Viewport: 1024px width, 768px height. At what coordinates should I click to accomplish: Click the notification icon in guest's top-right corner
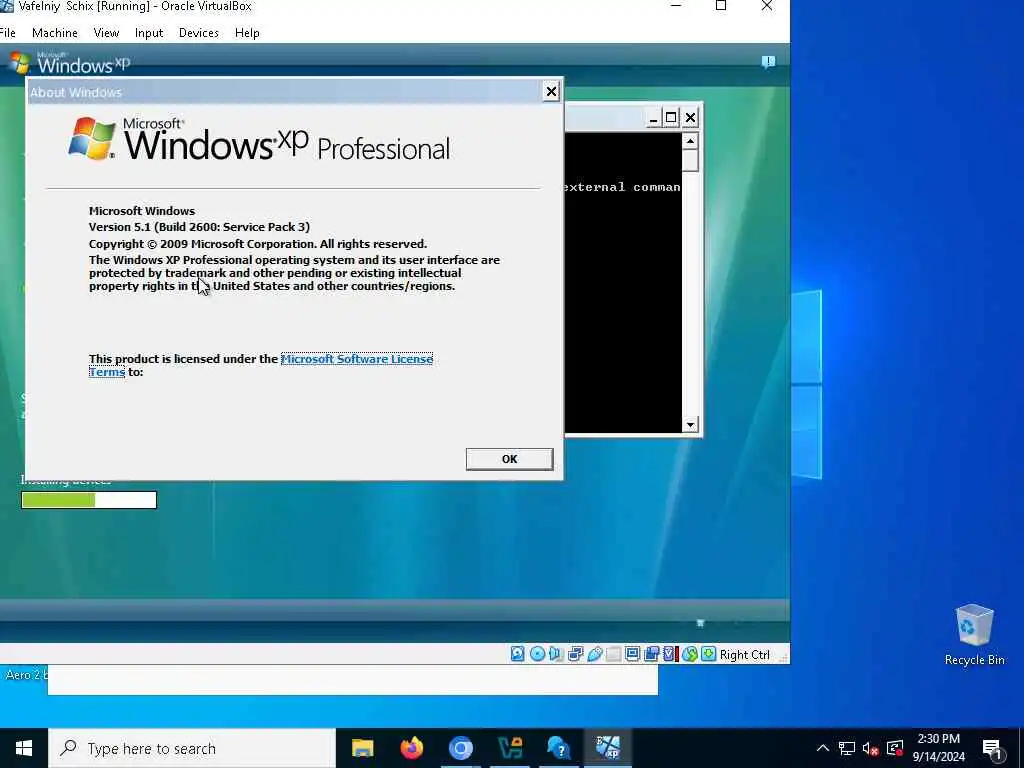pyautogui.click(x=768, y=62)
